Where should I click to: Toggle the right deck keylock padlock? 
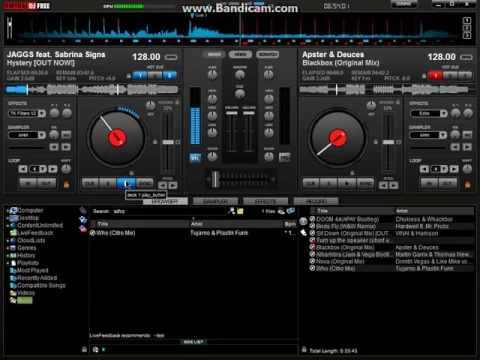point(398,102)
